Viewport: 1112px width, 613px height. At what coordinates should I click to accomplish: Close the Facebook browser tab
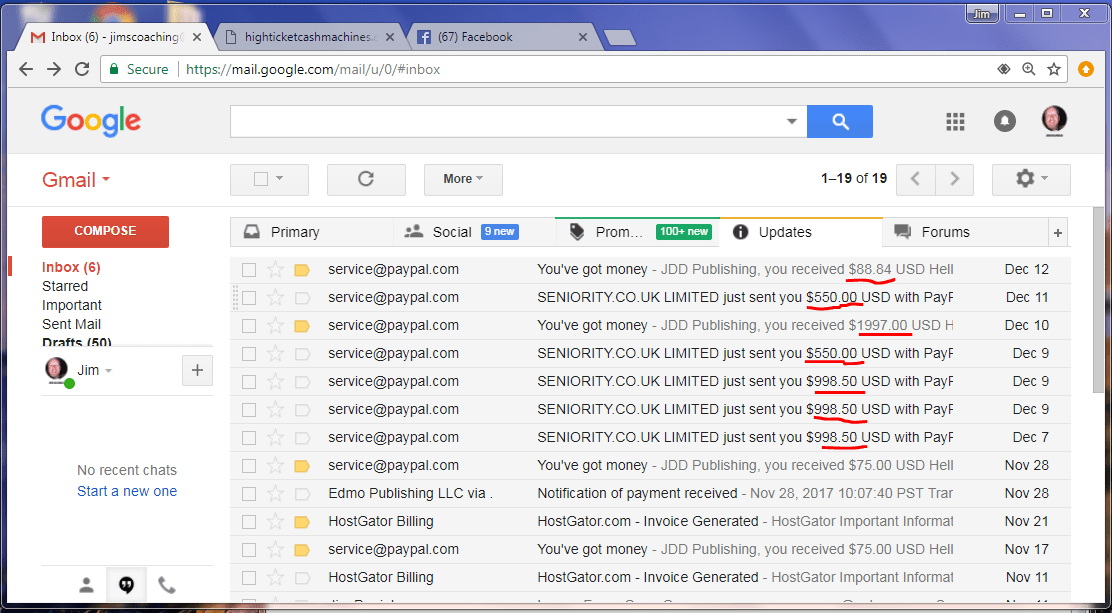582,37
